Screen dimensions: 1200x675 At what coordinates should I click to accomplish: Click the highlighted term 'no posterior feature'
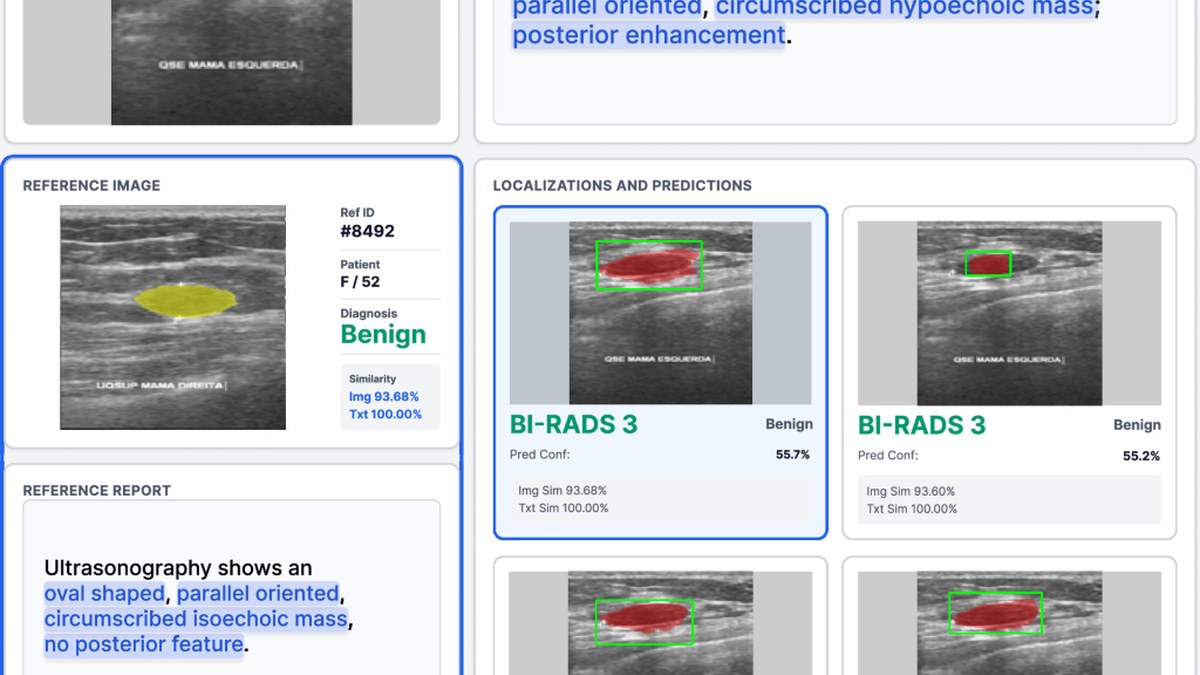click(x=144, y=644)
